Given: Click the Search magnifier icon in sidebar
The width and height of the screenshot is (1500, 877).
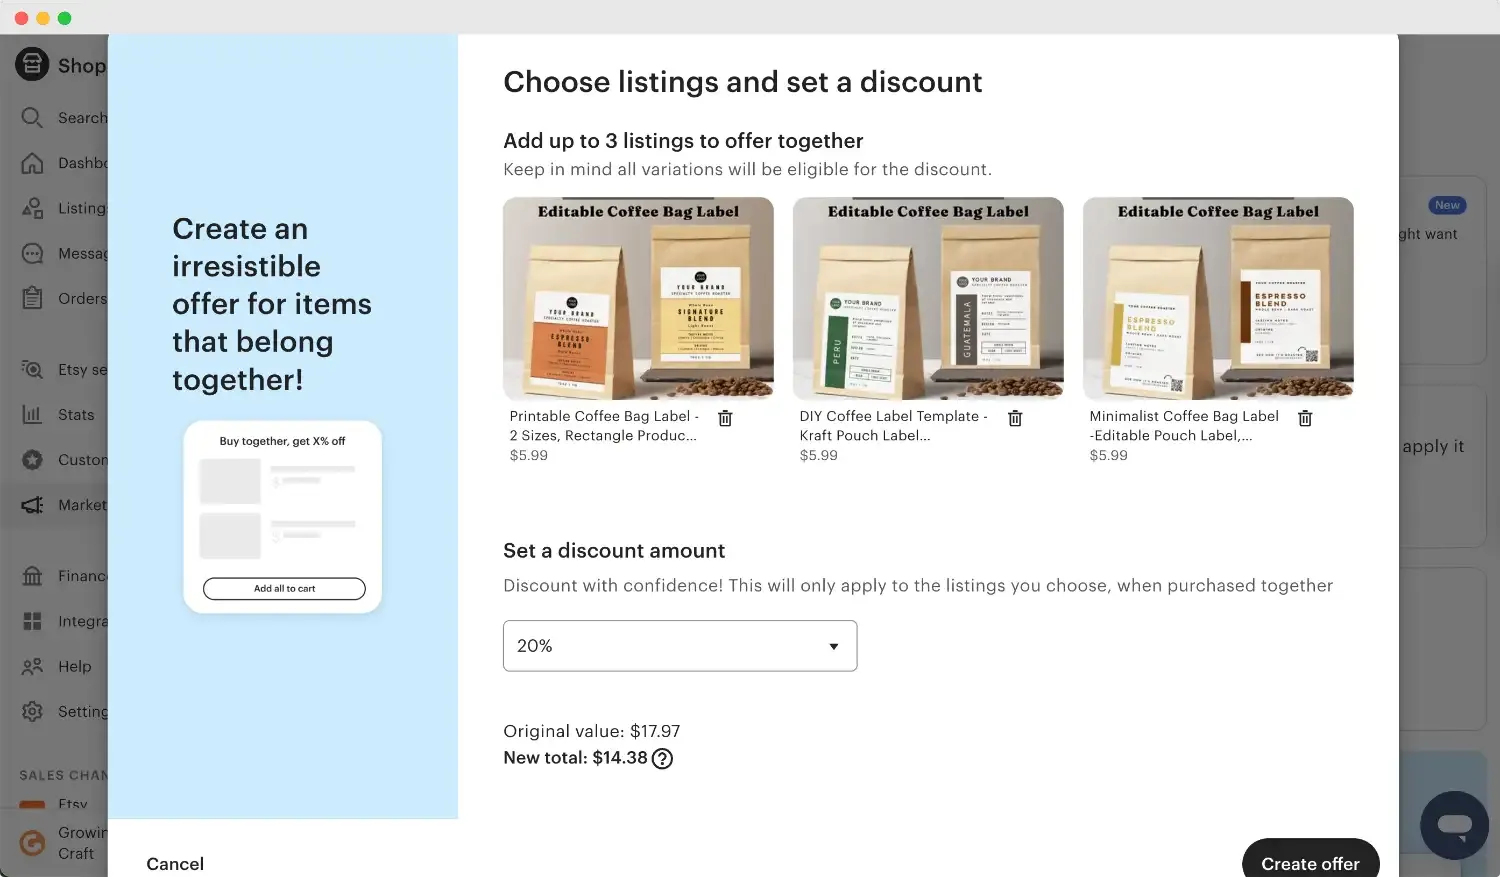Looking at the screenshot, I should click(x=32, y=118).
